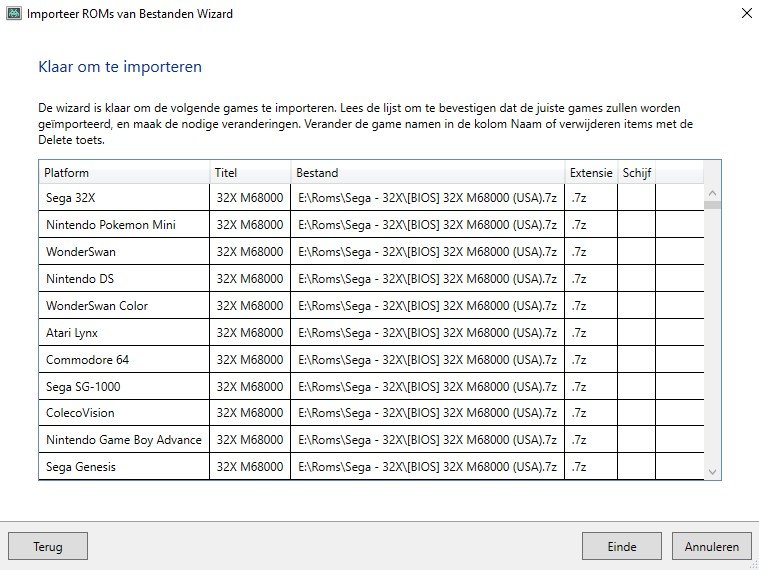Sort by the Bestand column header
The width and height of the screenshot is (759, 570).
click(427, 173)
